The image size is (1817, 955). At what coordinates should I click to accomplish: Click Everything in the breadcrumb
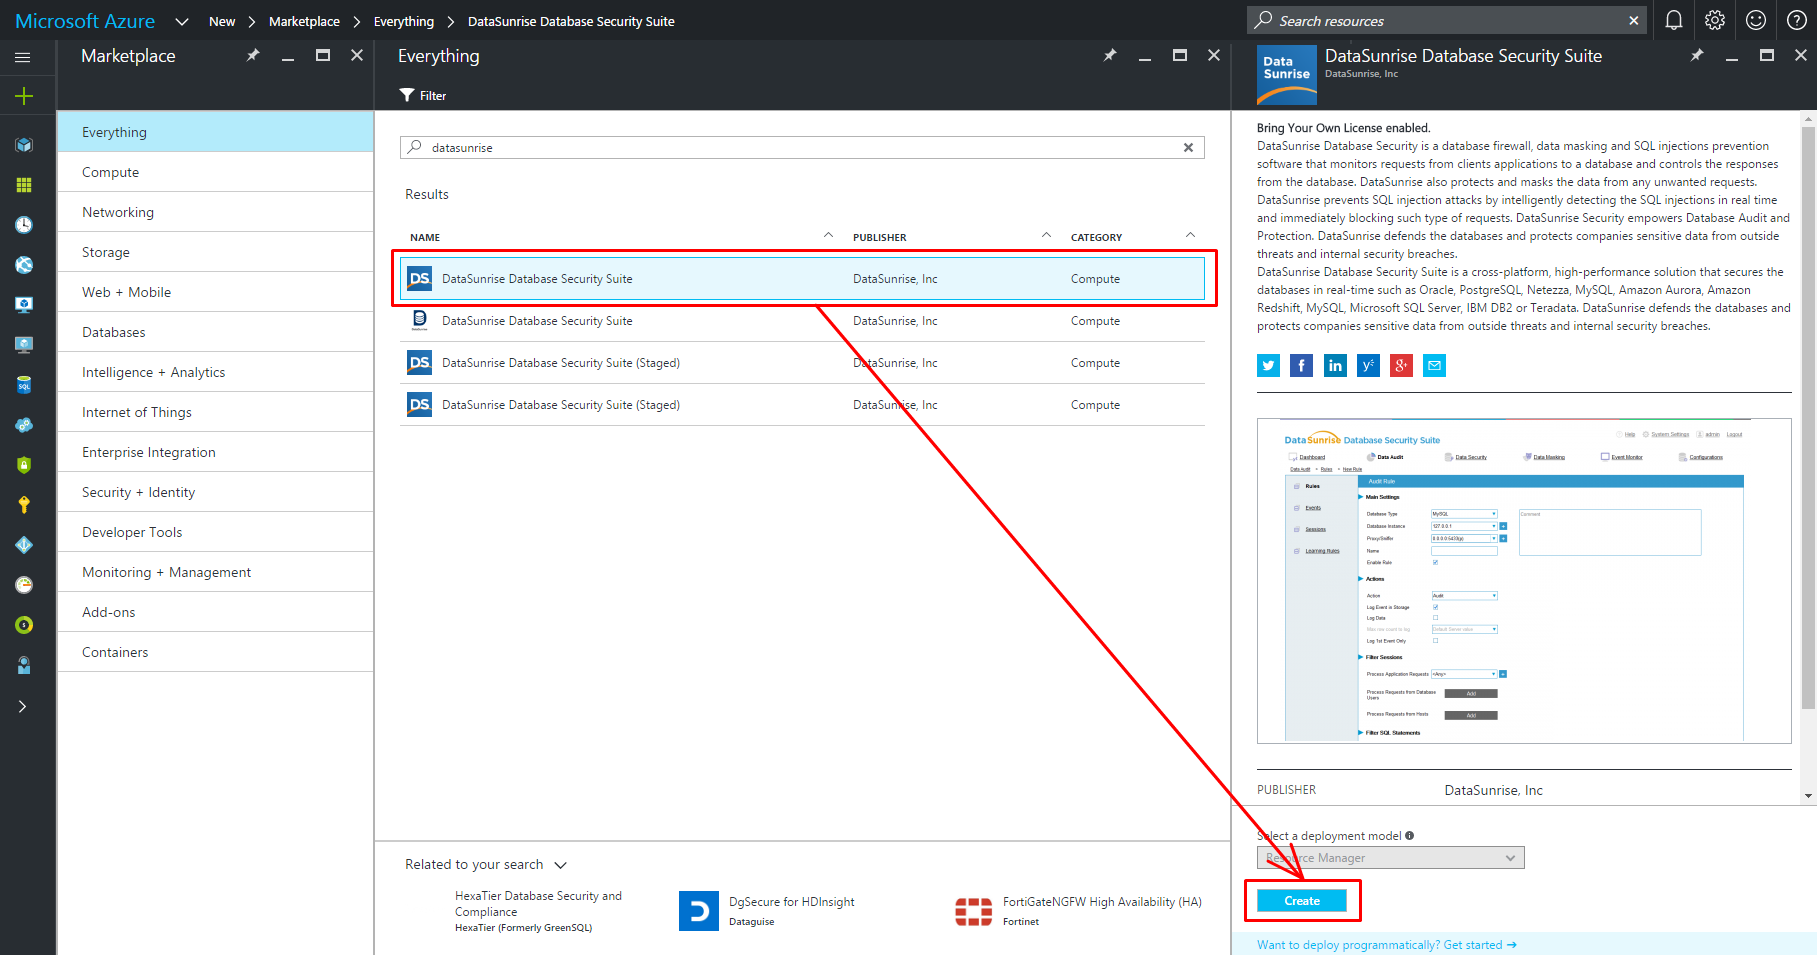[404, 21]
